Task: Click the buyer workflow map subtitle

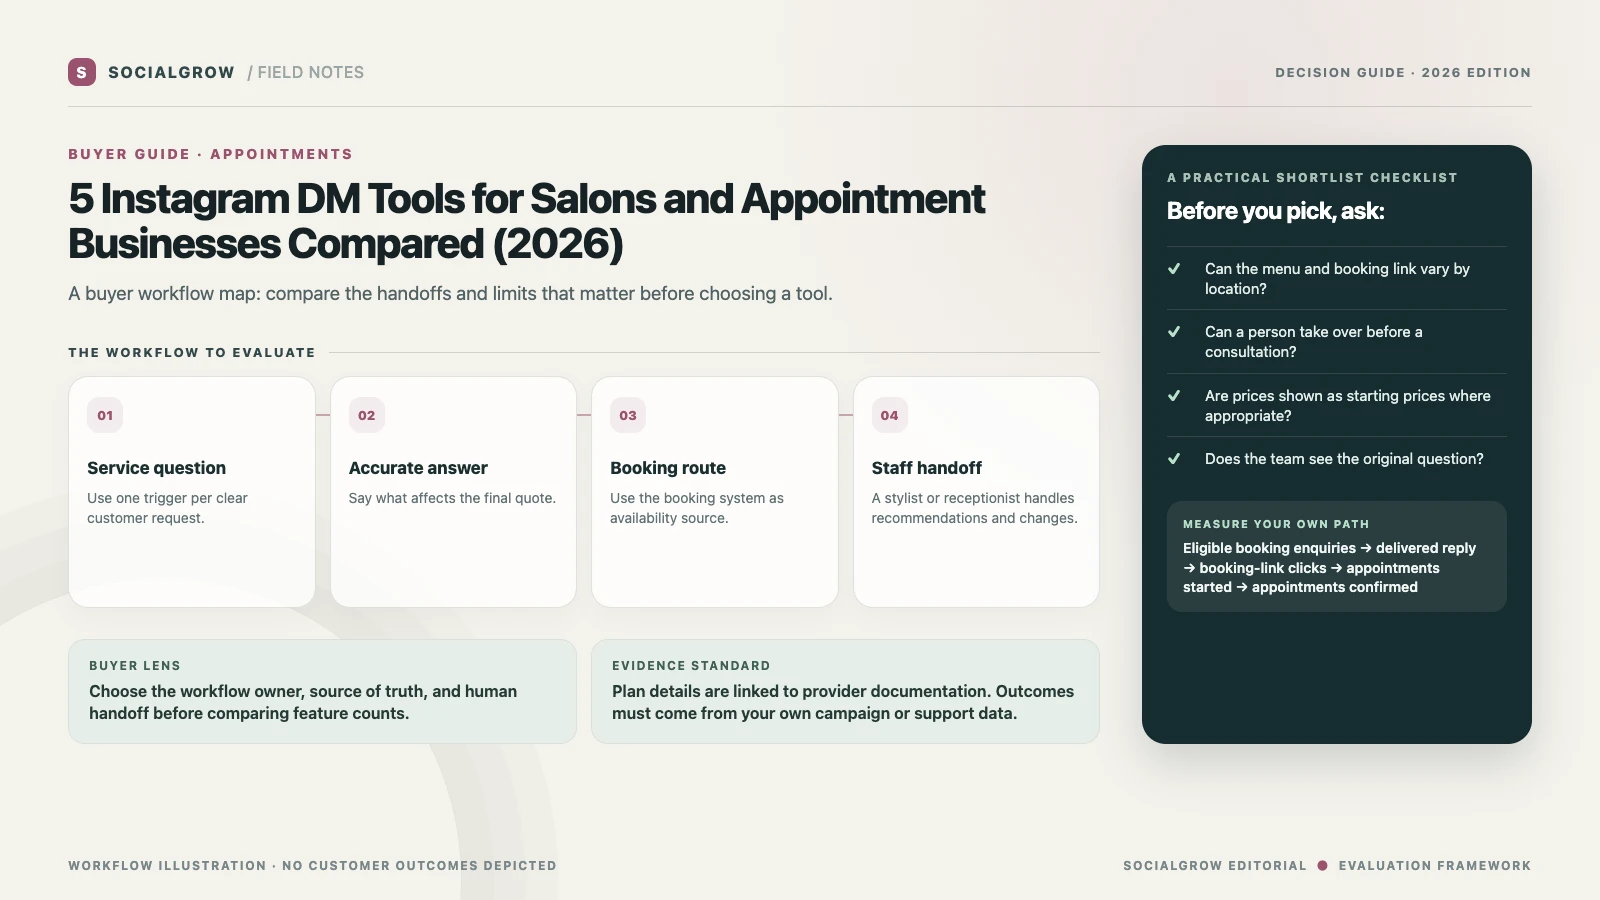Action: tap(450, 293)
